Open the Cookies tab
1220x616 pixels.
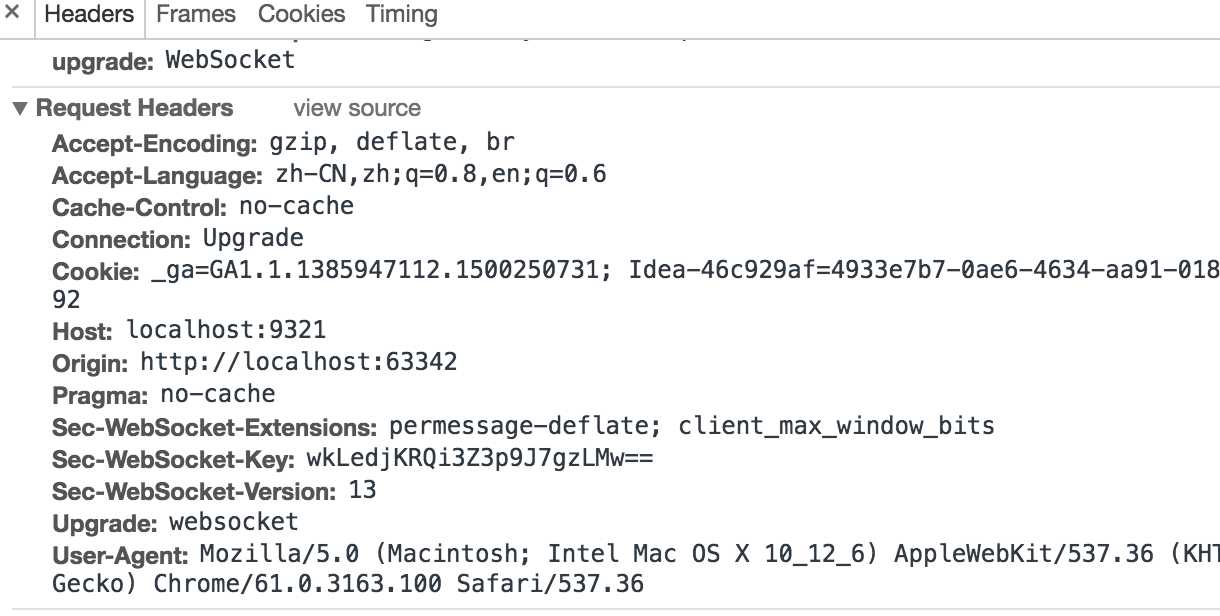pos(301,14)
